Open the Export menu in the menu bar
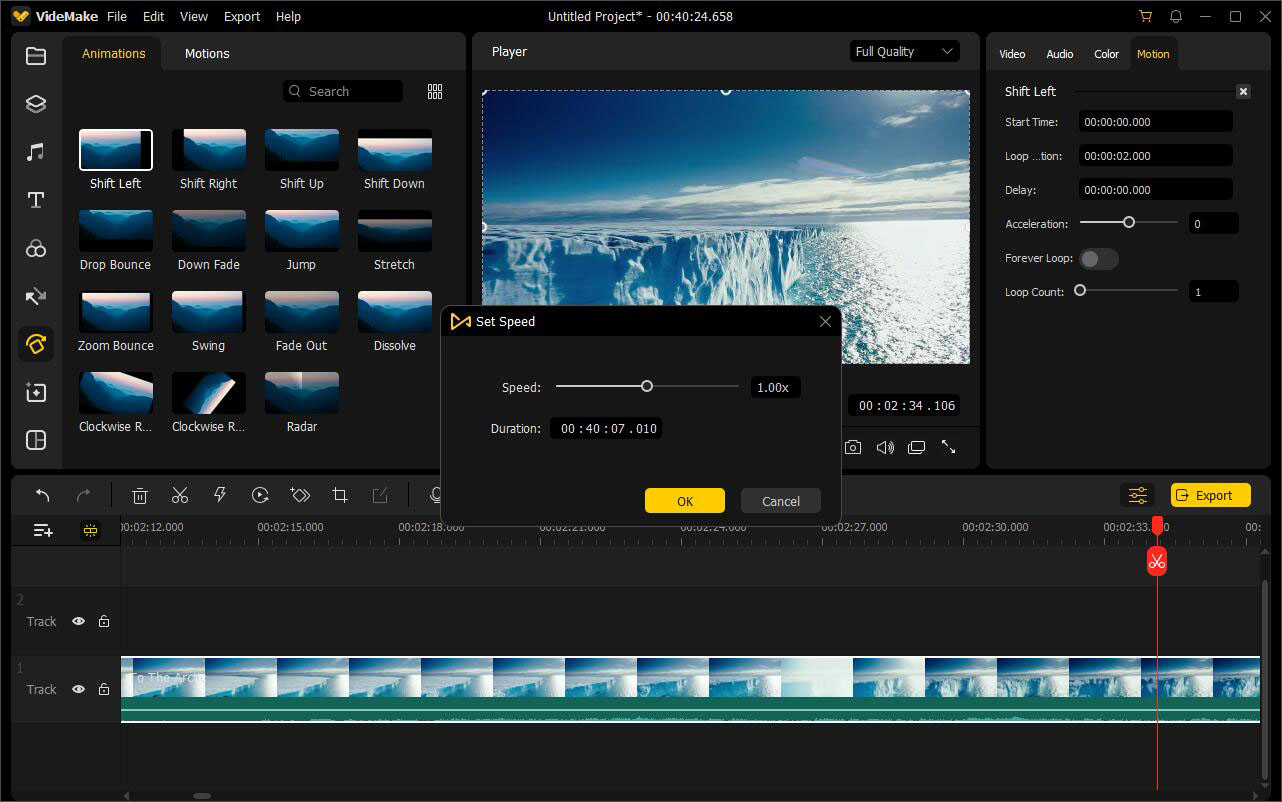 click(241, 16)
